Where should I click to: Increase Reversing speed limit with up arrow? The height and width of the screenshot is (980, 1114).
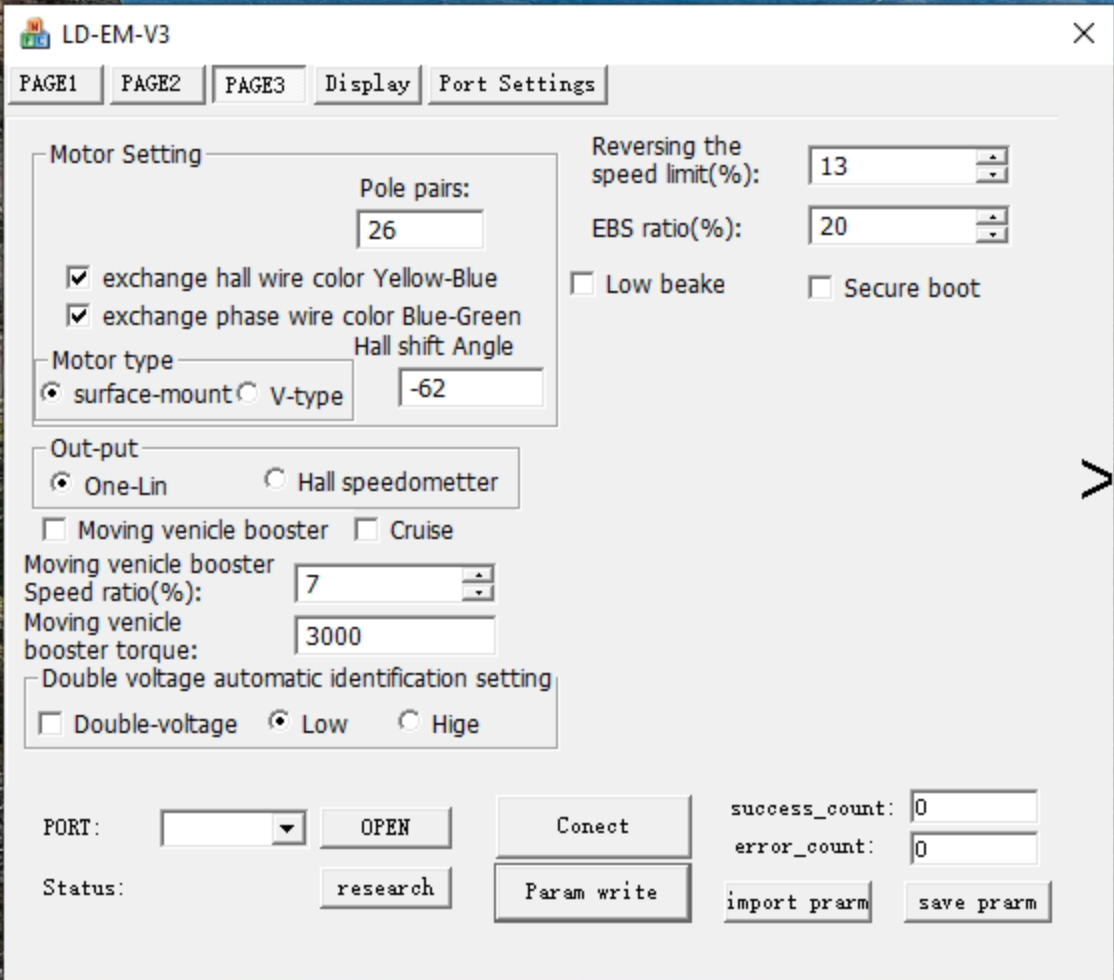pos(991,157)
